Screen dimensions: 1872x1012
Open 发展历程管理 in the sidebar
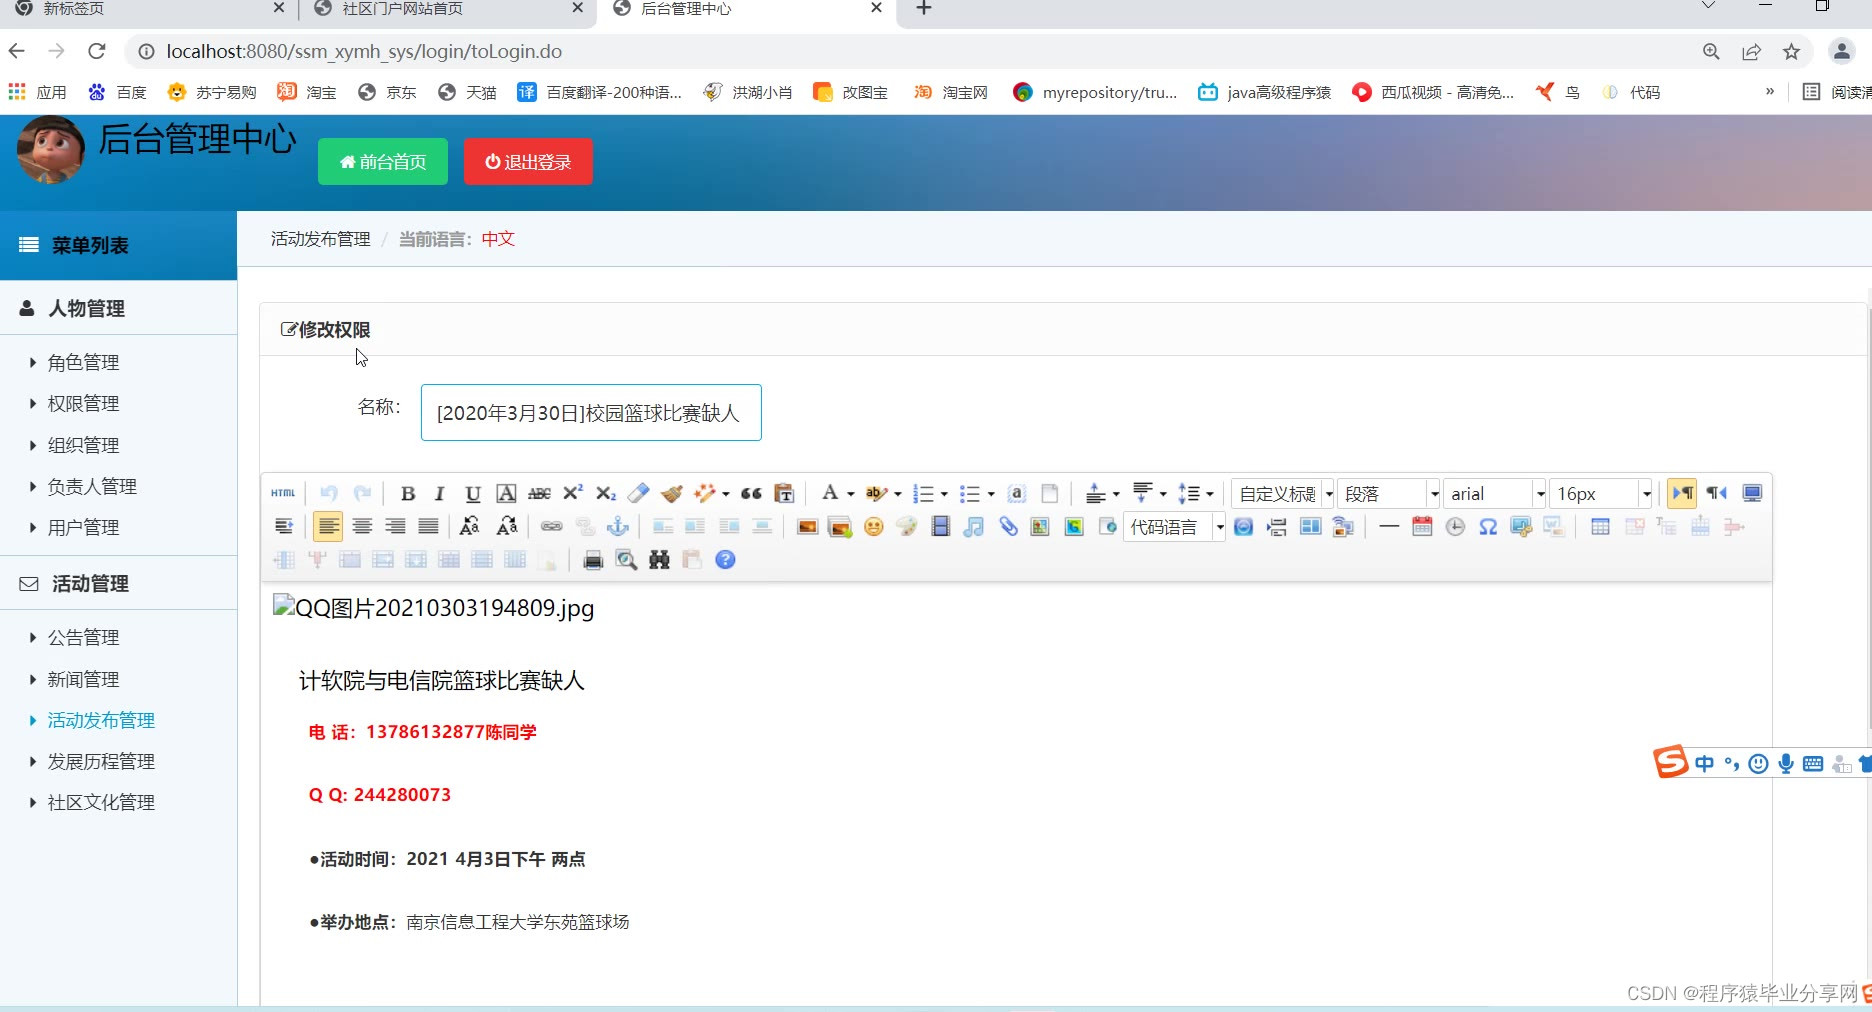click(101, 761)
